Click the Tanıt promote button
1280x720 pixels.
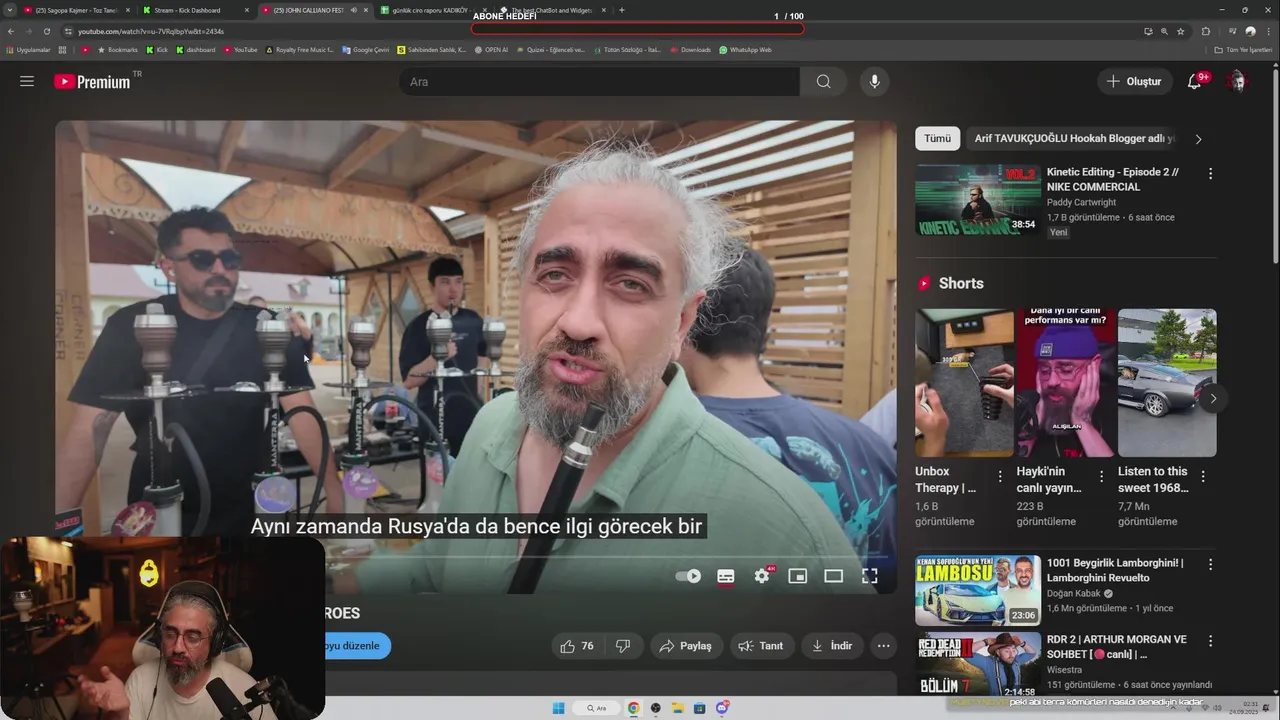click(x=761, y=646)
